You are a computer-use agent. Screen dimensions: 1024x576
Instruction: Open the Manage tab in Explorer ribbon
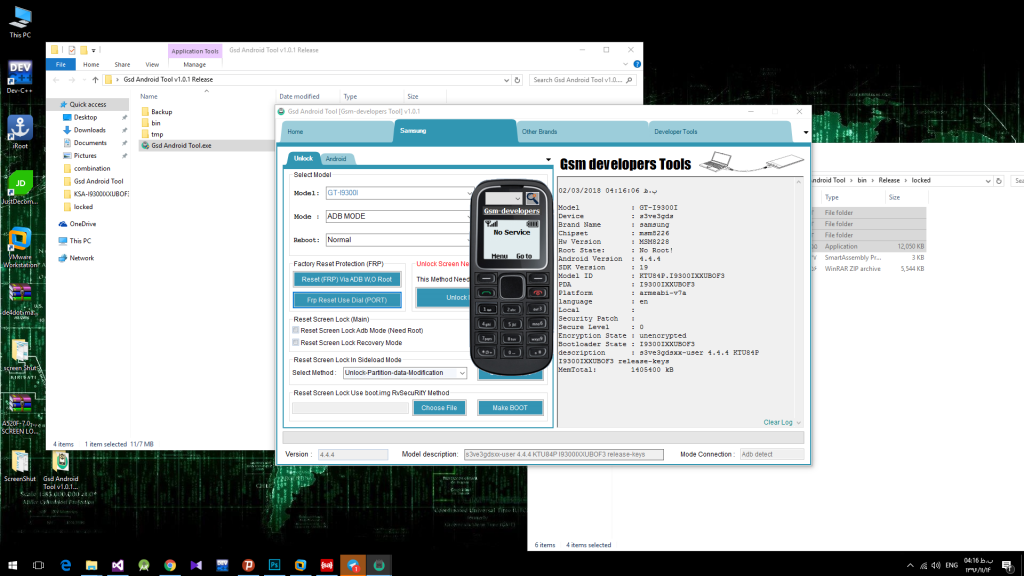point(195,65)
